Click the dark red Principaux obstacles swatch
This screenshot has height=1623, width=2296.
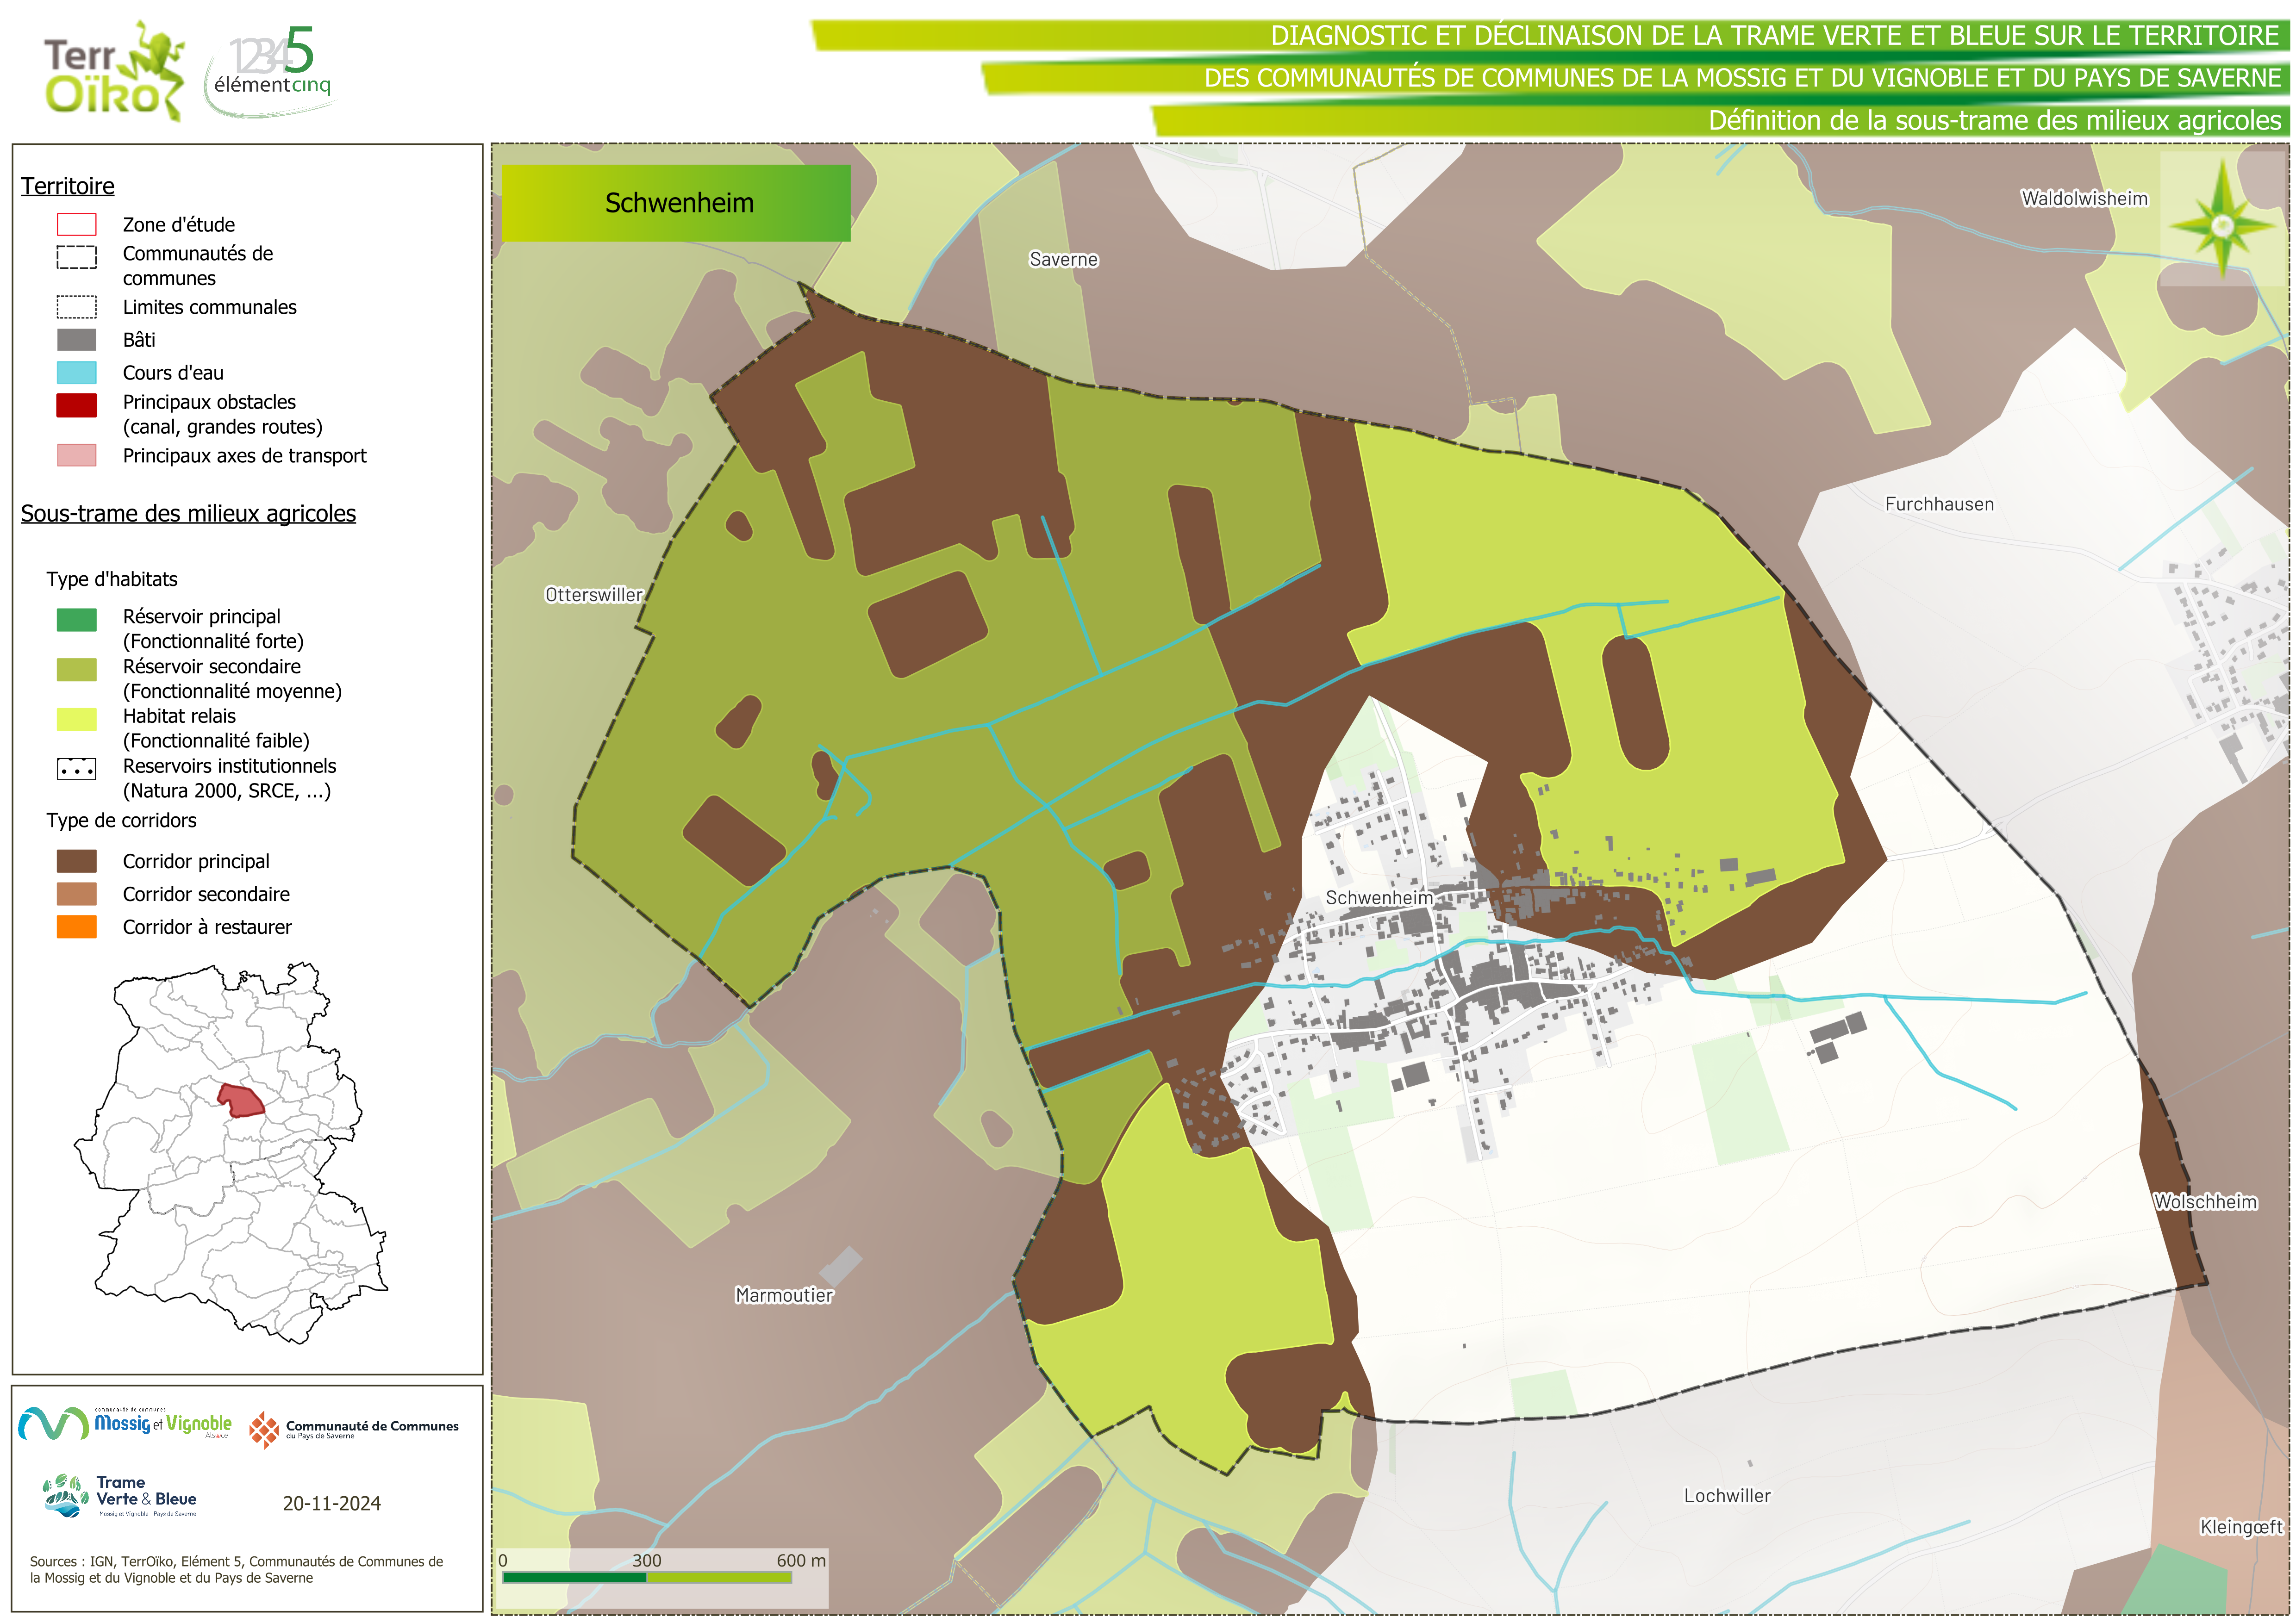click(x=77, y=405)
